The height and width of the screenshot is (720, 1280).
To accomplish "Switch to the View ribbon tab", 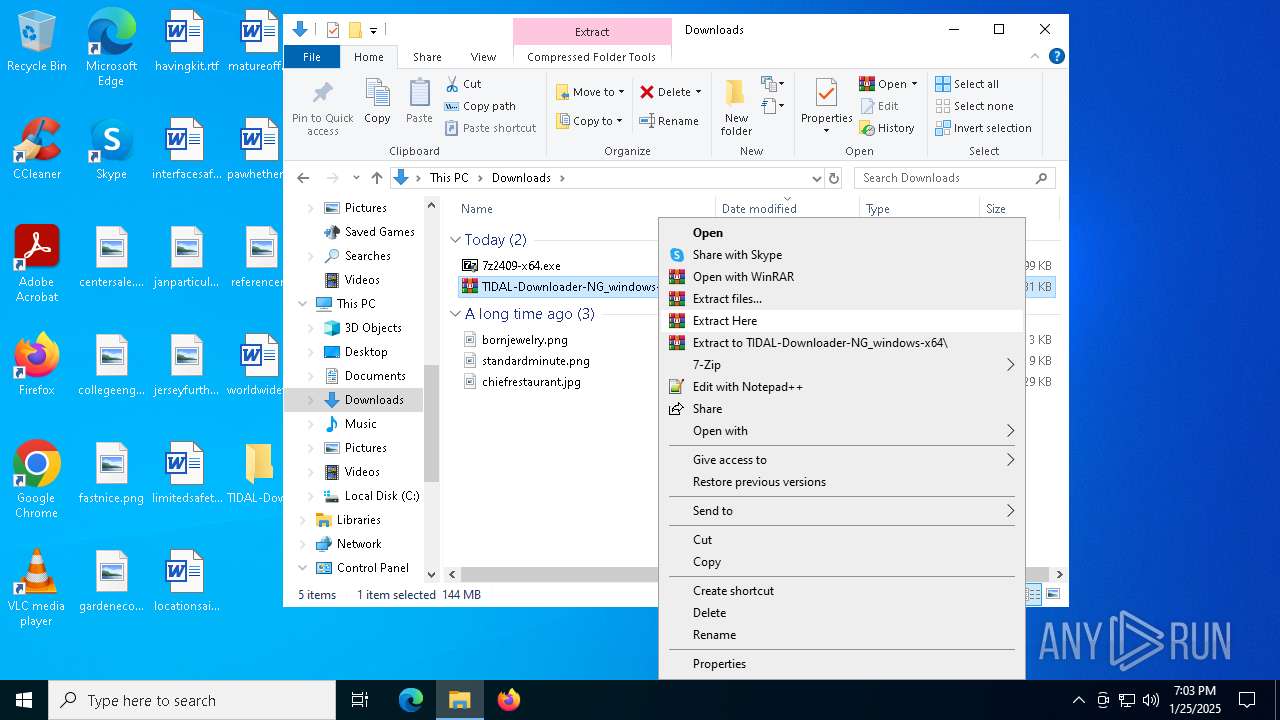I will 483,57.
